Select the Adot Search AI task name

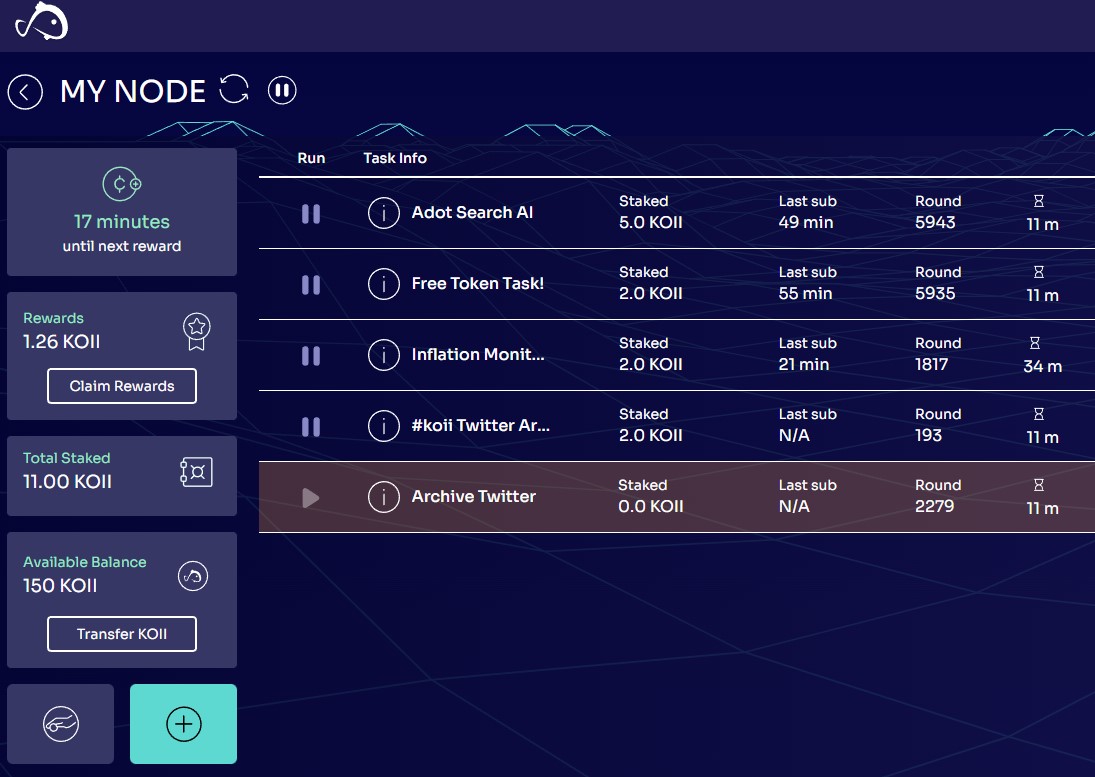[x=472, y=212]
